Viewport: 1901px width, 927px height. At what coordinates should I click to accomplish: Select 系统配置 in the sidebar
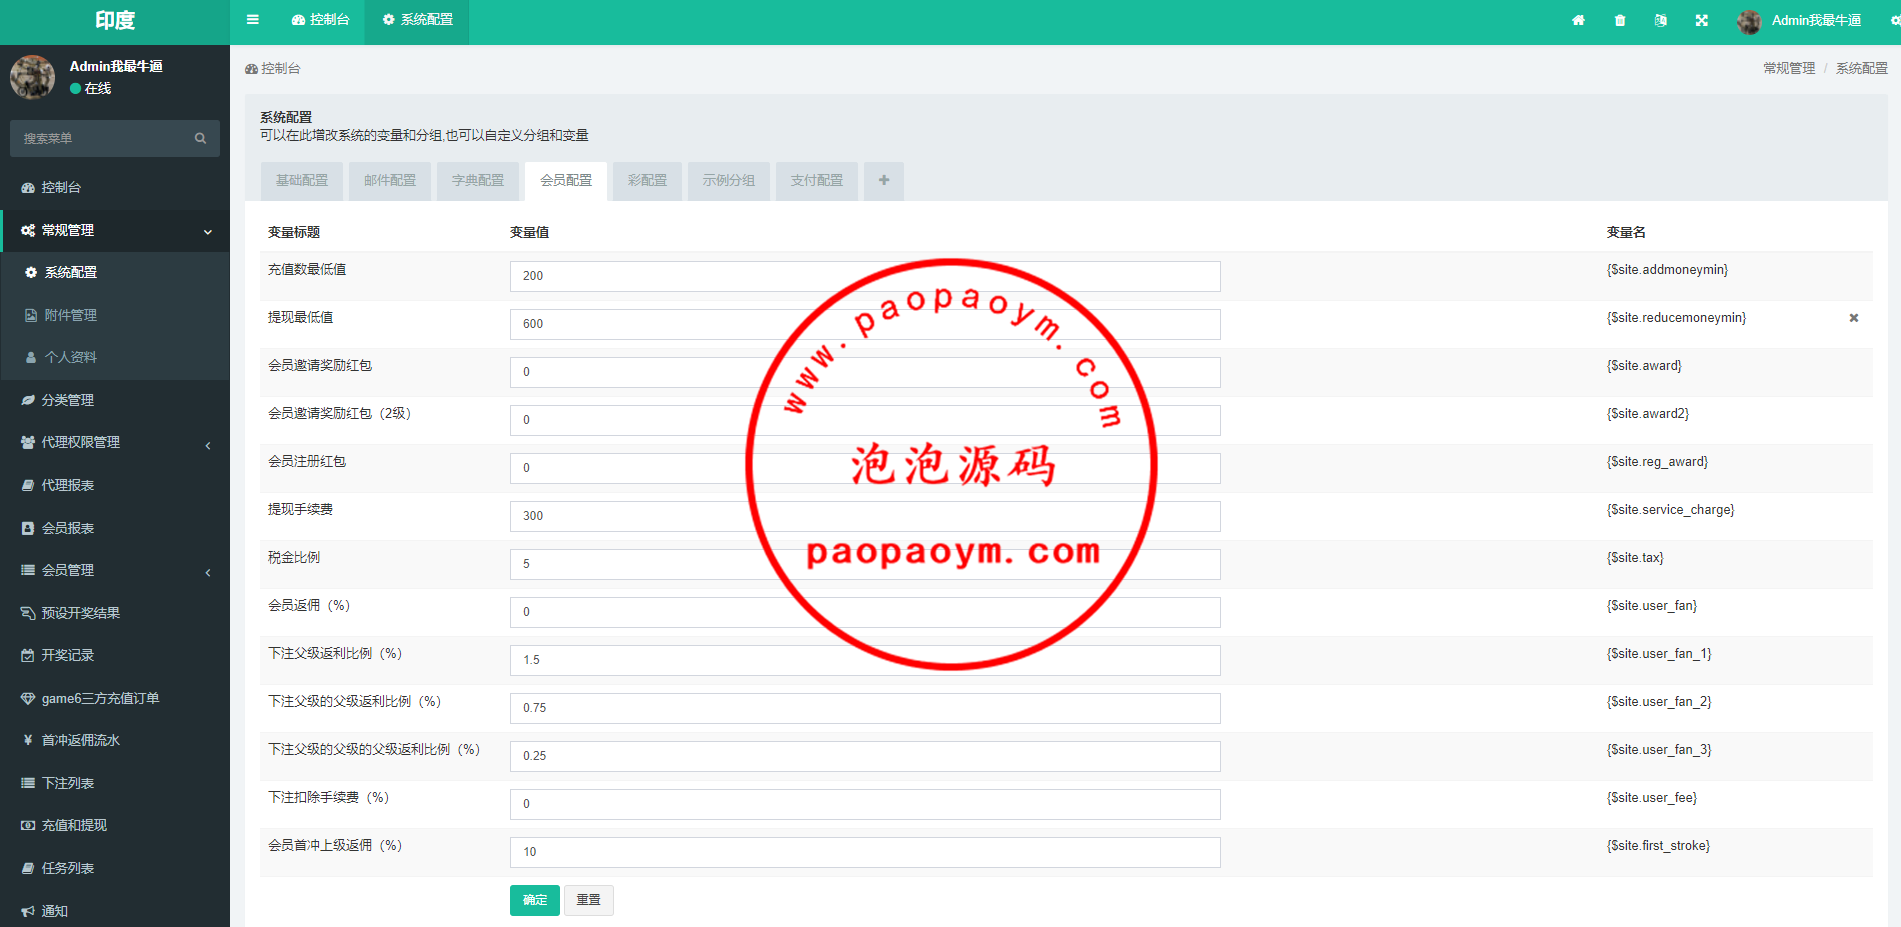[x=115, y=273]
